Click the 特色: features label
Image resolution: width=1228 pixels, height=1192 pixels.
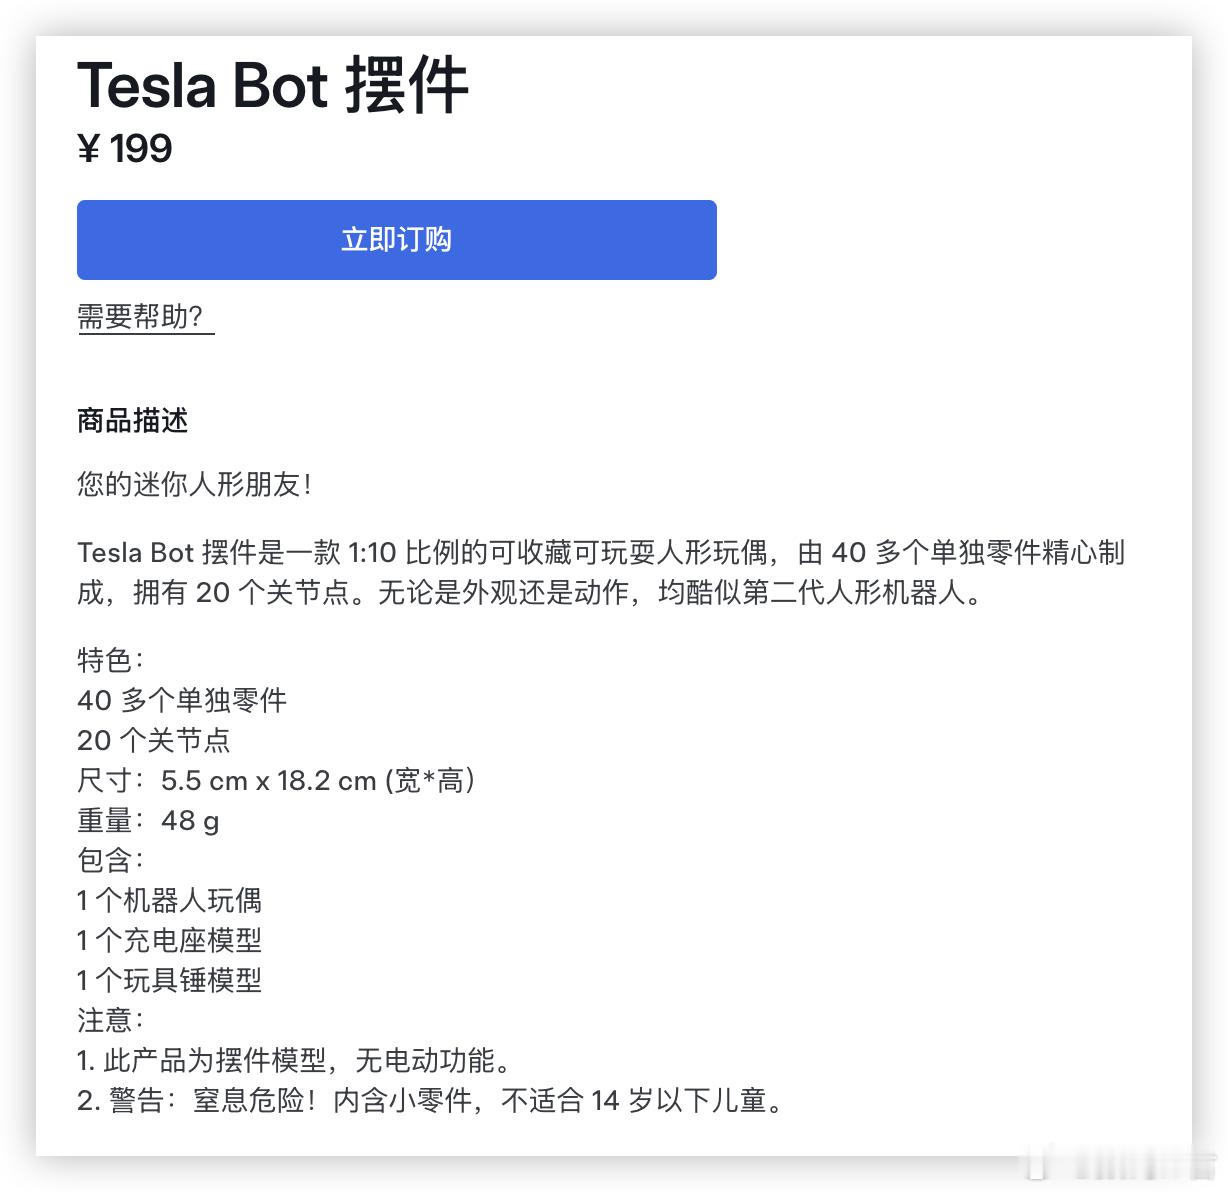(x=111, y=660)
